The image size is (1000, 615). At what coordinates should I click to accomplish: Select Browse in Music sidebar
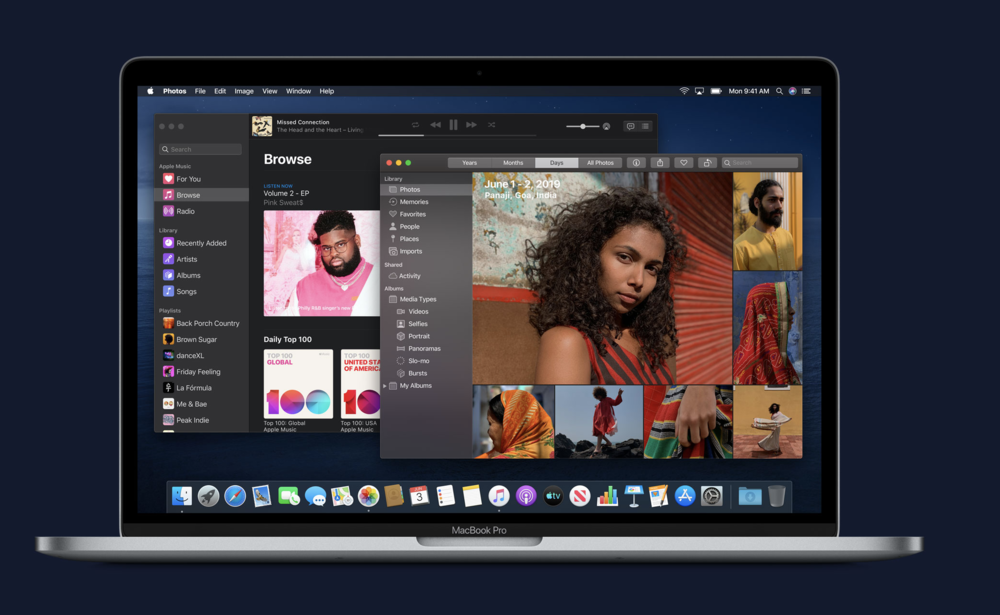202,195
